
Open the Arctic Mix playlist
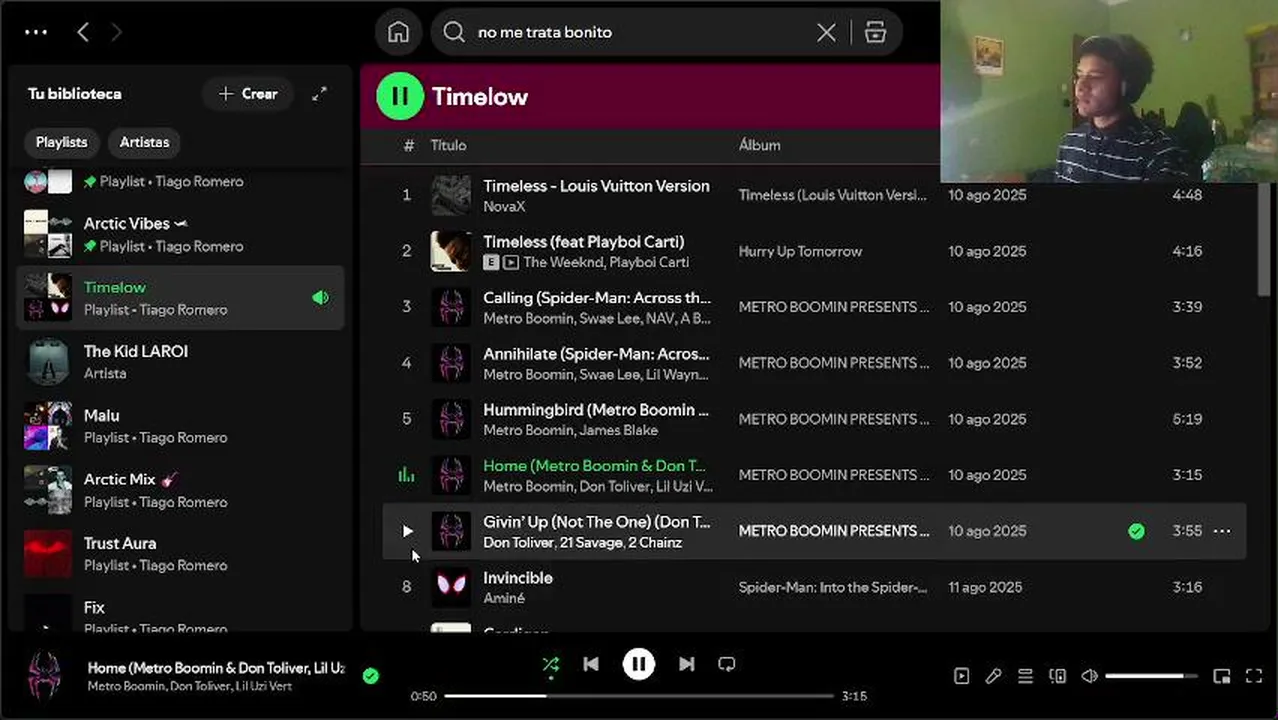(181, 490)
